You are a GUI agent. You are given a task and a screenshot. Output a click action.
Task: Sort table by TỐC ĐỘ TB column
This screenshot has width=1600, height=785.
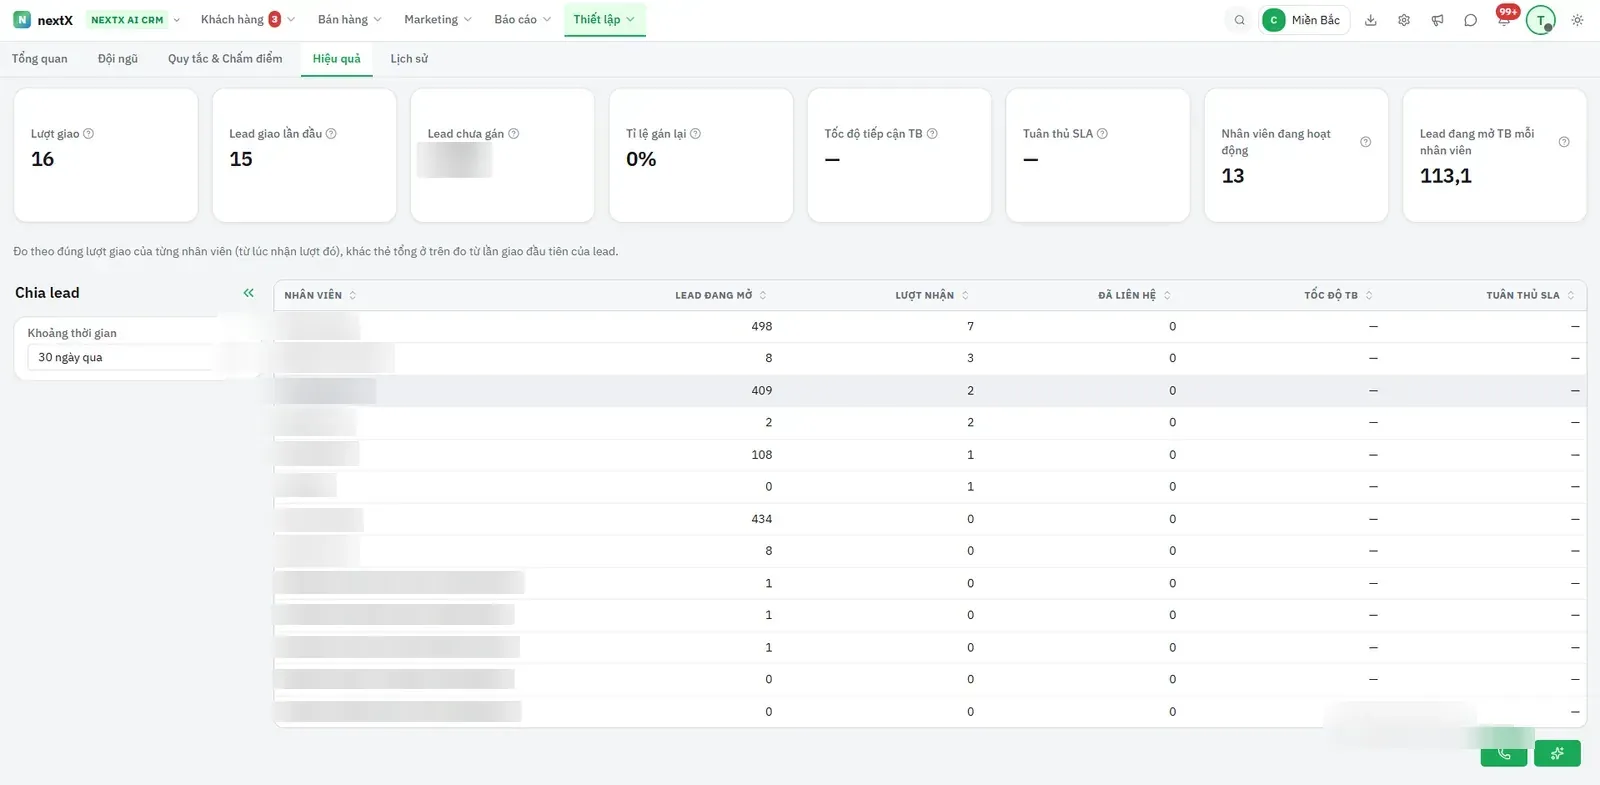(x=1338, y=295)
